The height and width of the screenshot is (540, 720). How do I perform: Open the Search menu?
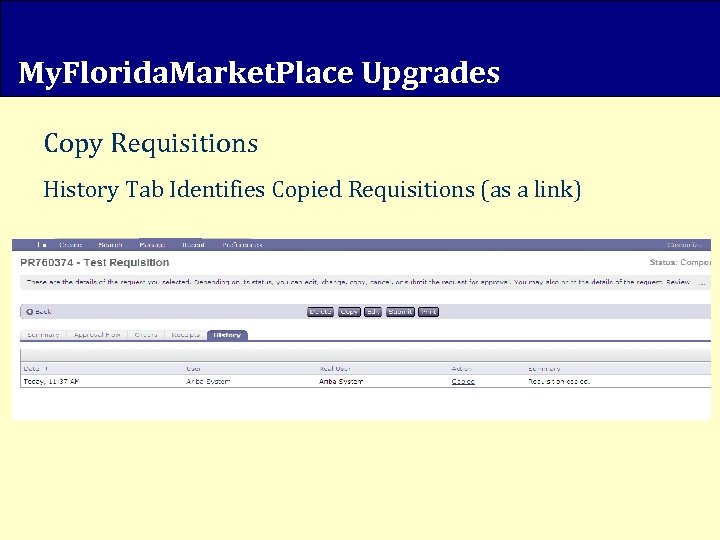tap(110, 245)
